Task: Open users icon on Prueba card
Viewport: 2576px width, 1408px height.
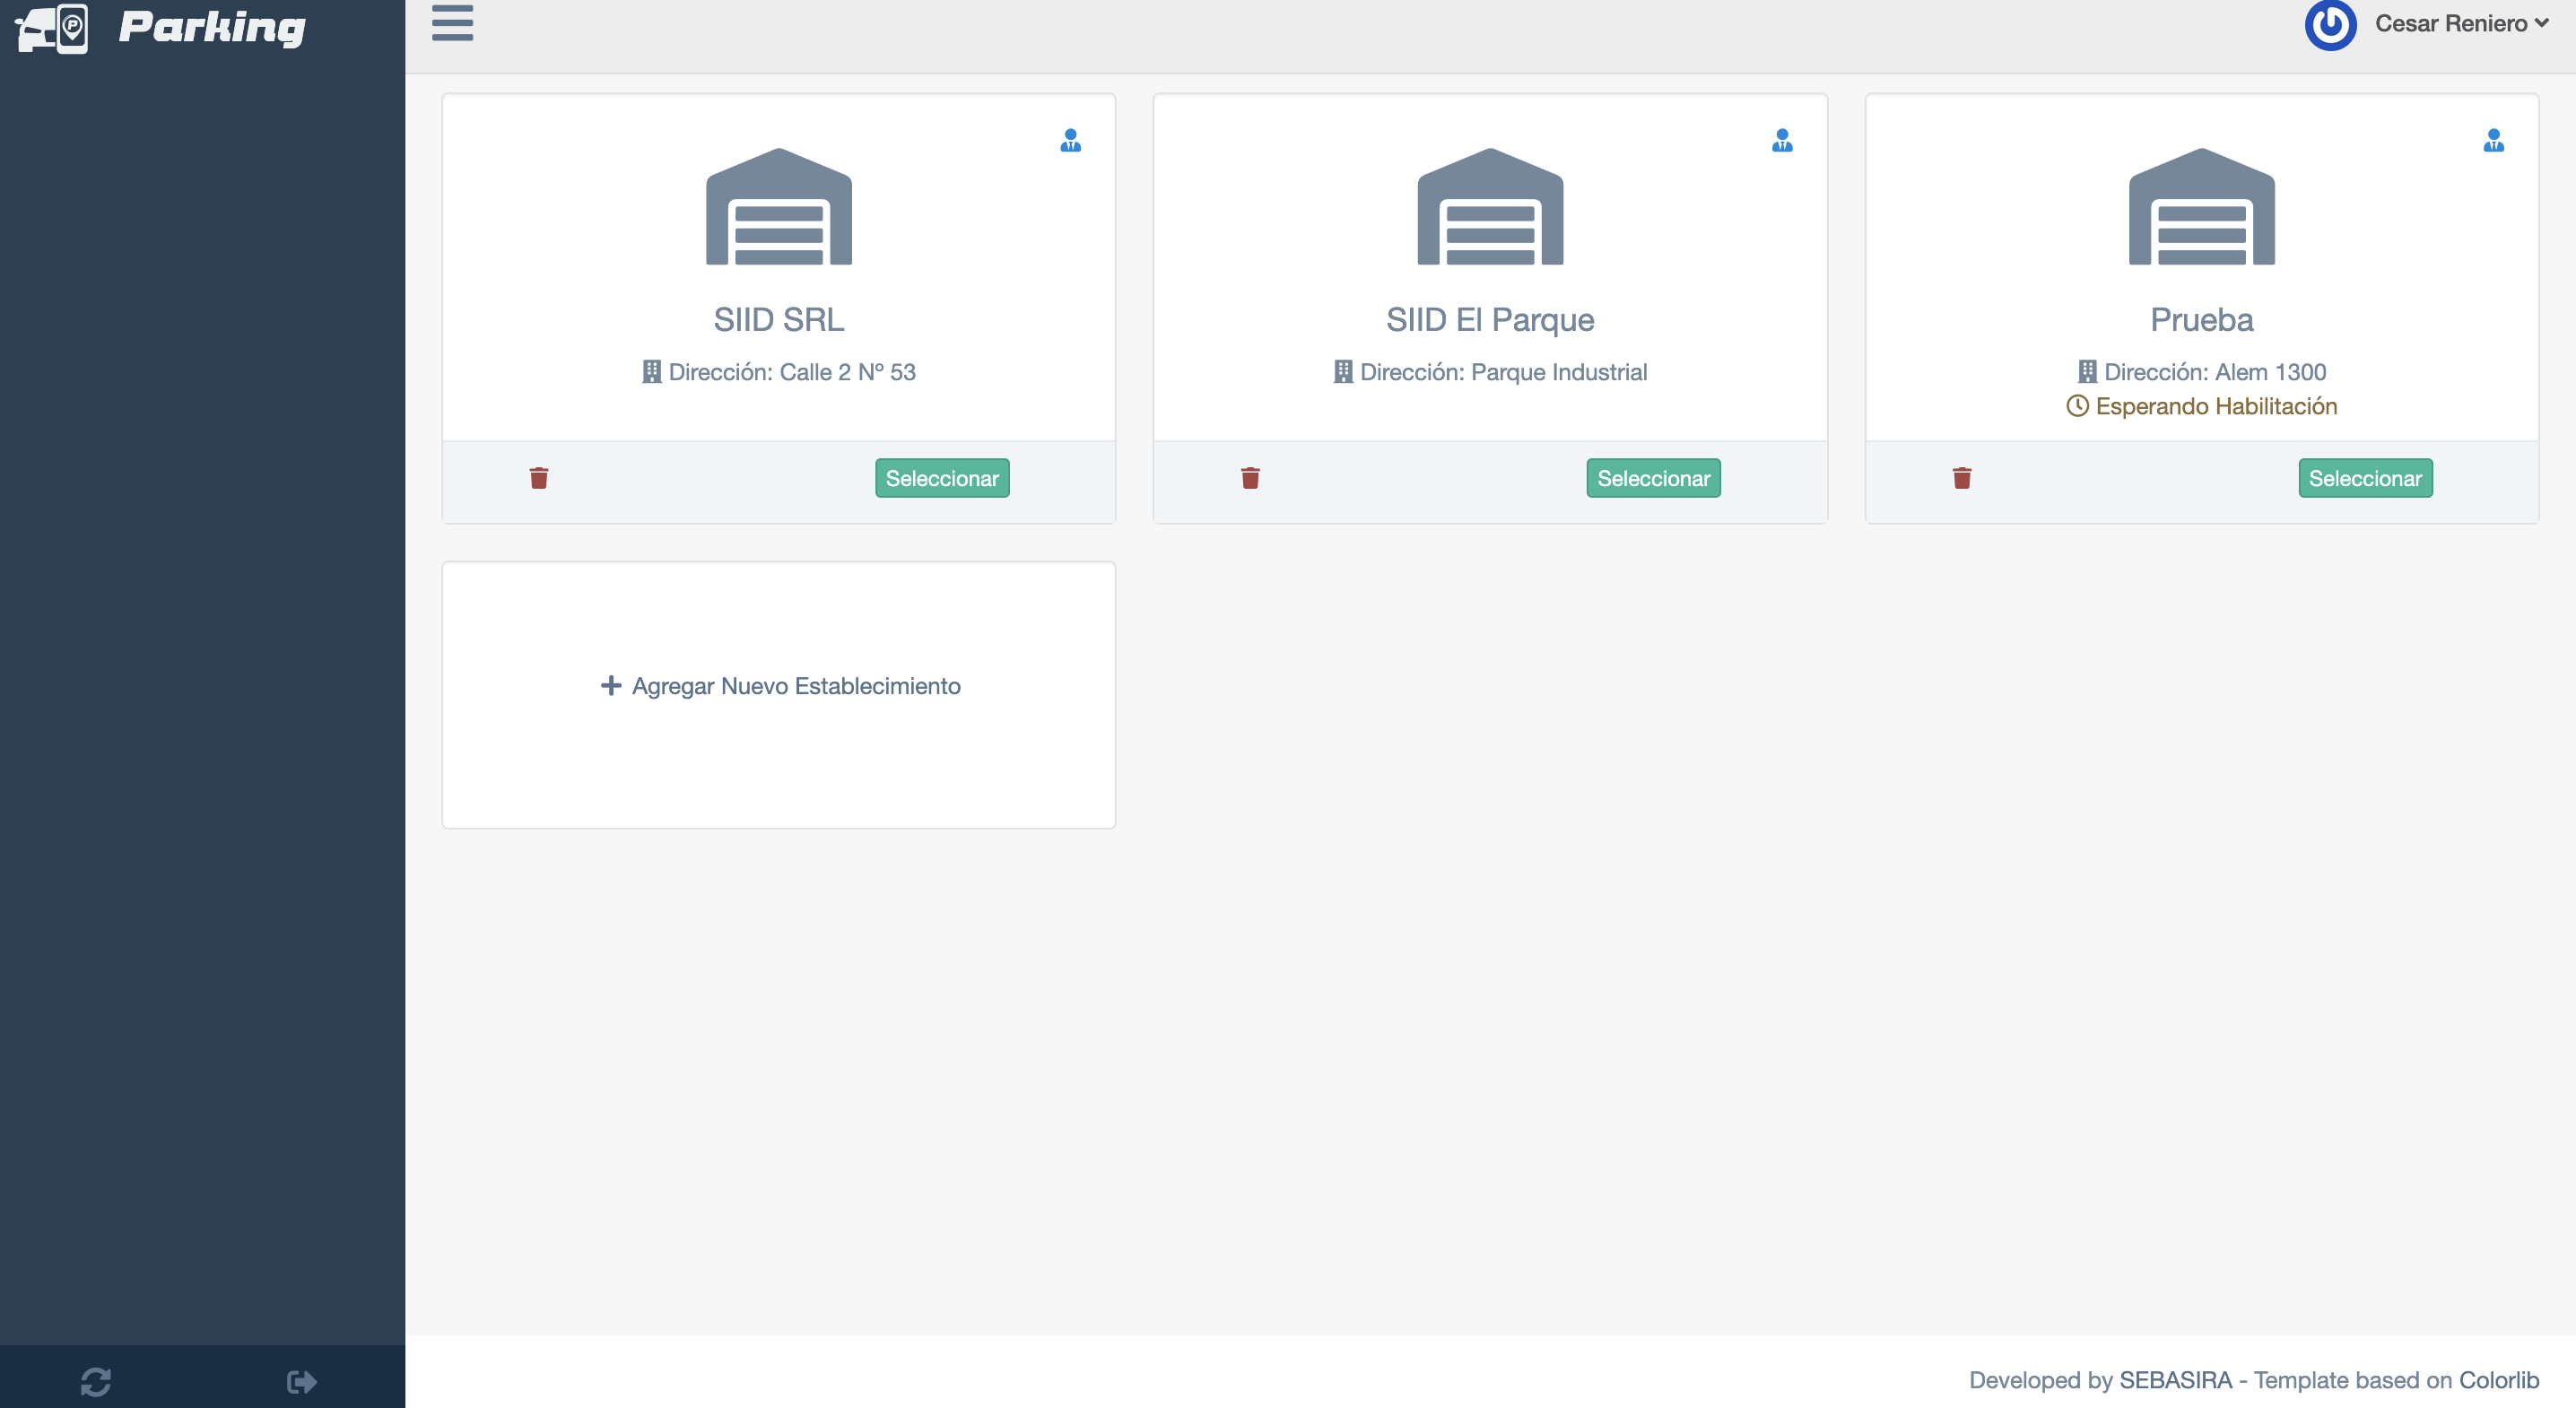Action: point(2493,140)
